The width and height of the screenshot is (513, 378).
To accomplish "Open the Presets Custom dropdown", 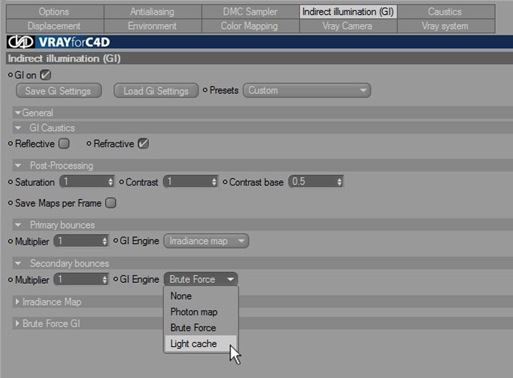I will pos(307,90).
